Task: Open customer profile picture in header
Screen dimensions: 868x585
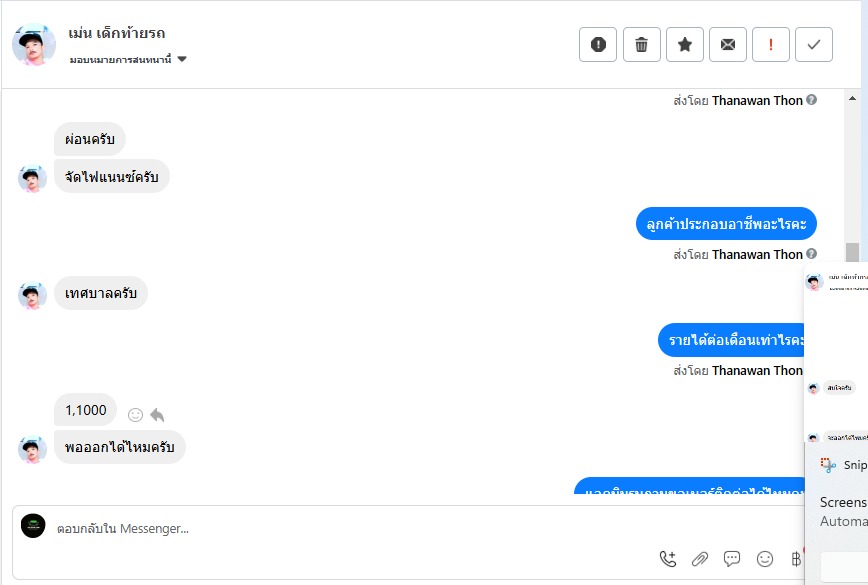Action: pos(34,45)
